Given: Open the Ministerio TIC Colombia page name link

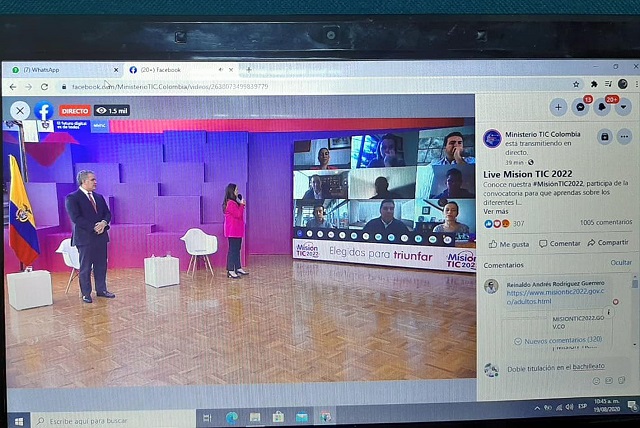Looking at the screenshot, I should 542,134.
